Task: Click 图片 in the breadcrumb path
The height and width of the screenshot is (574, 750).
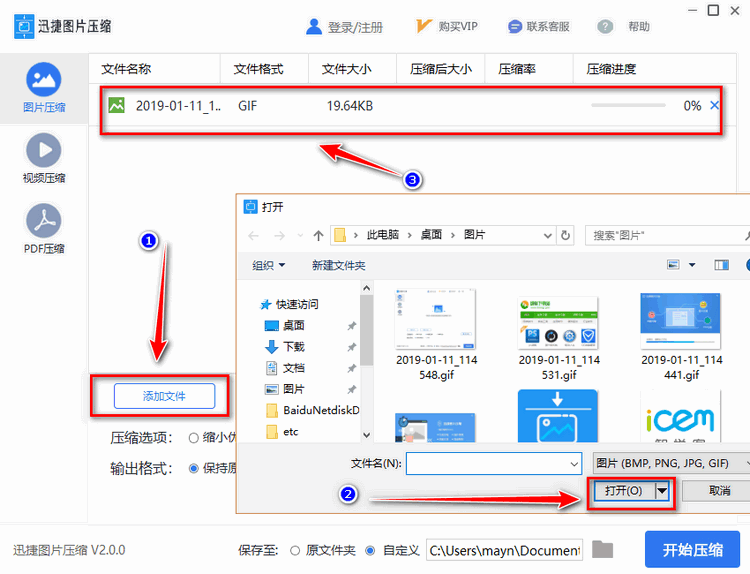Action: pyautogui.click(x=474, y=235)
